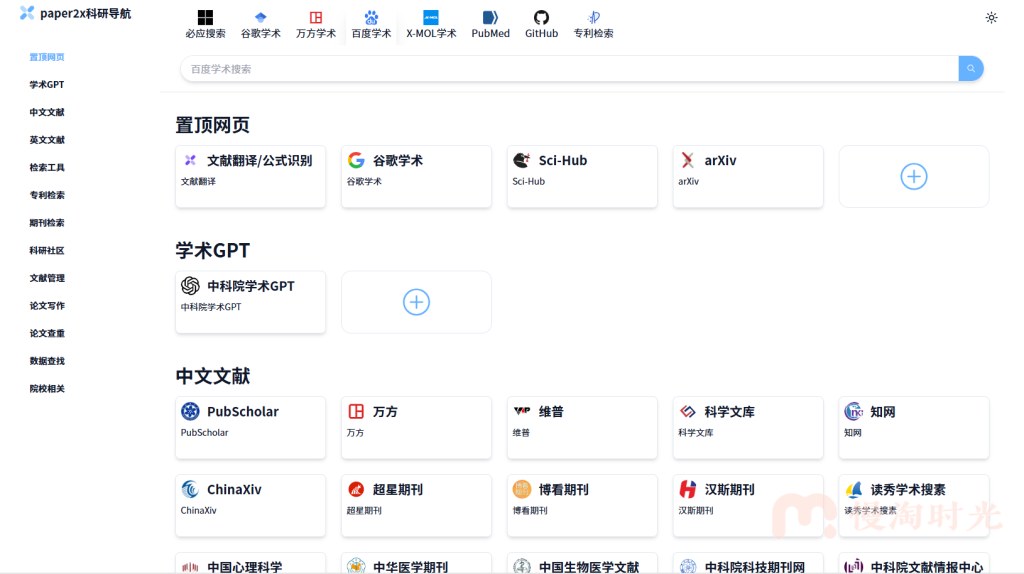This screenshot has height=574, width=1024.
Task: Open the 中国生物医学文献 card
Action: click(x=582, y=564)
